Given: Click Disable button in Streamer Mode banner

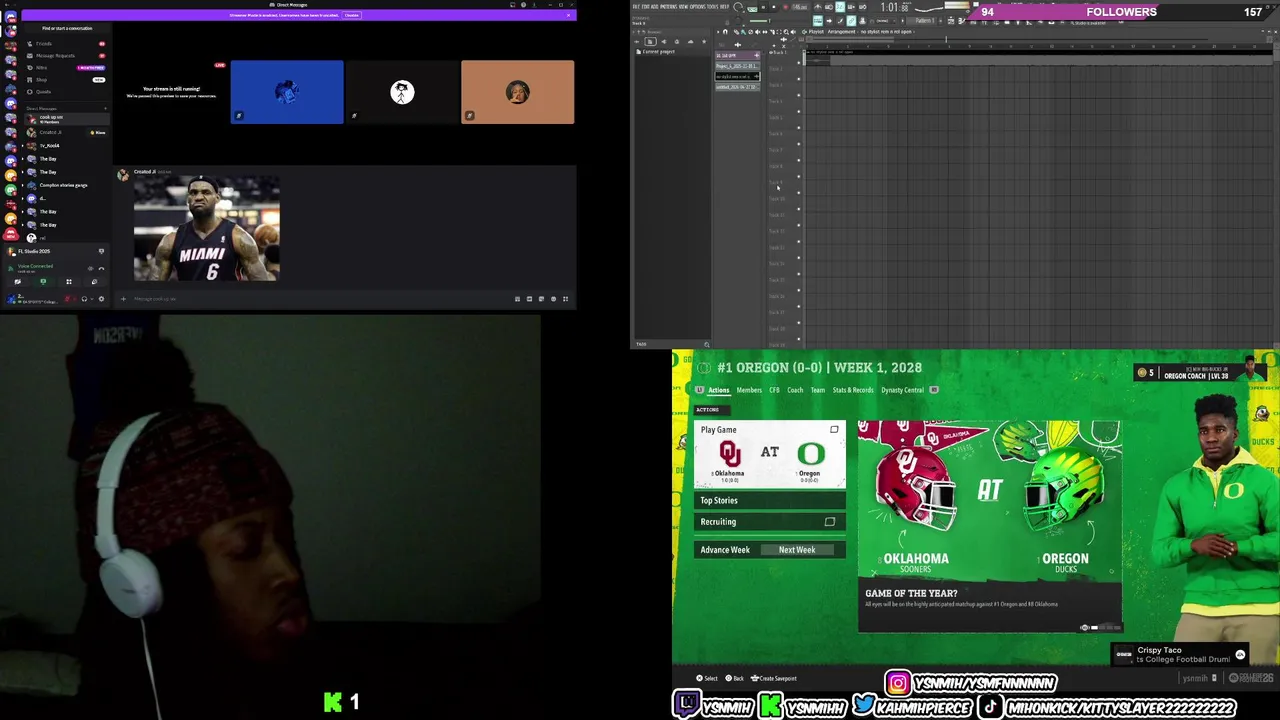Looking at the screenshot, I should tap(351, 15).
